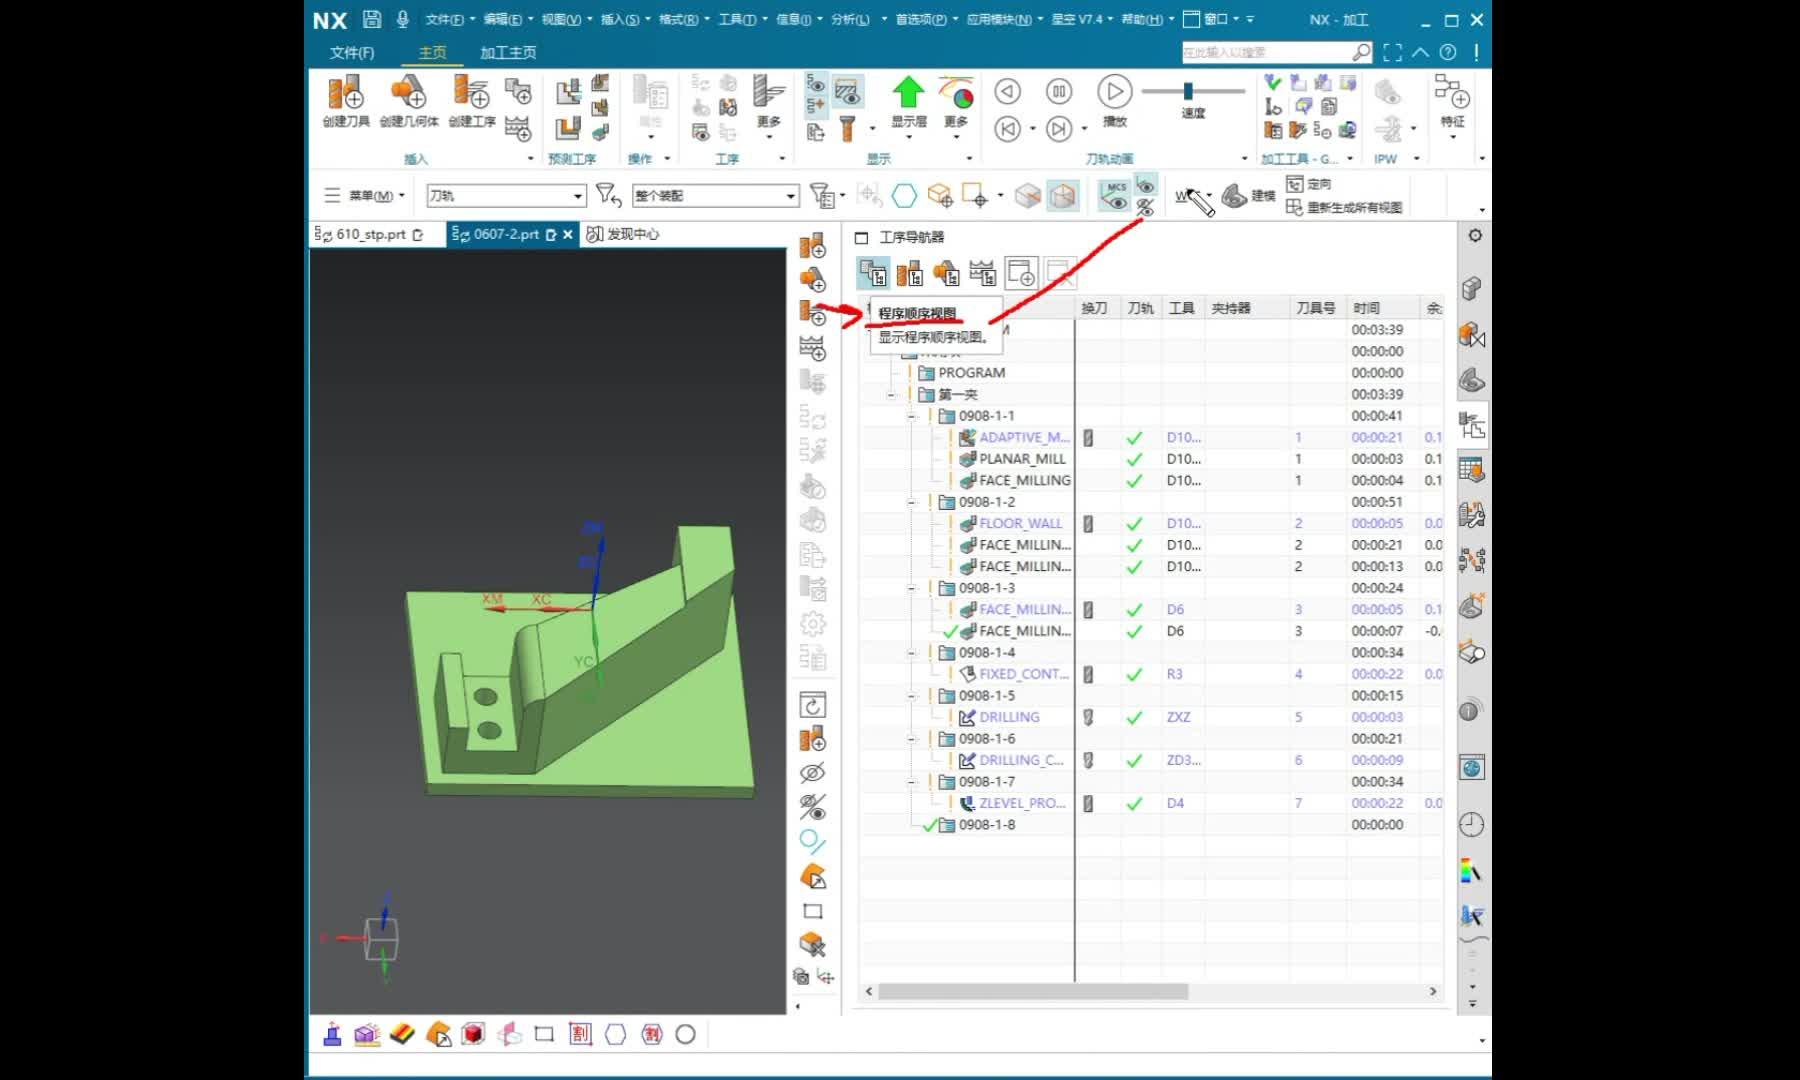
Task: Jump to previous operation in animation
Action: click(x=1007, y=129)
